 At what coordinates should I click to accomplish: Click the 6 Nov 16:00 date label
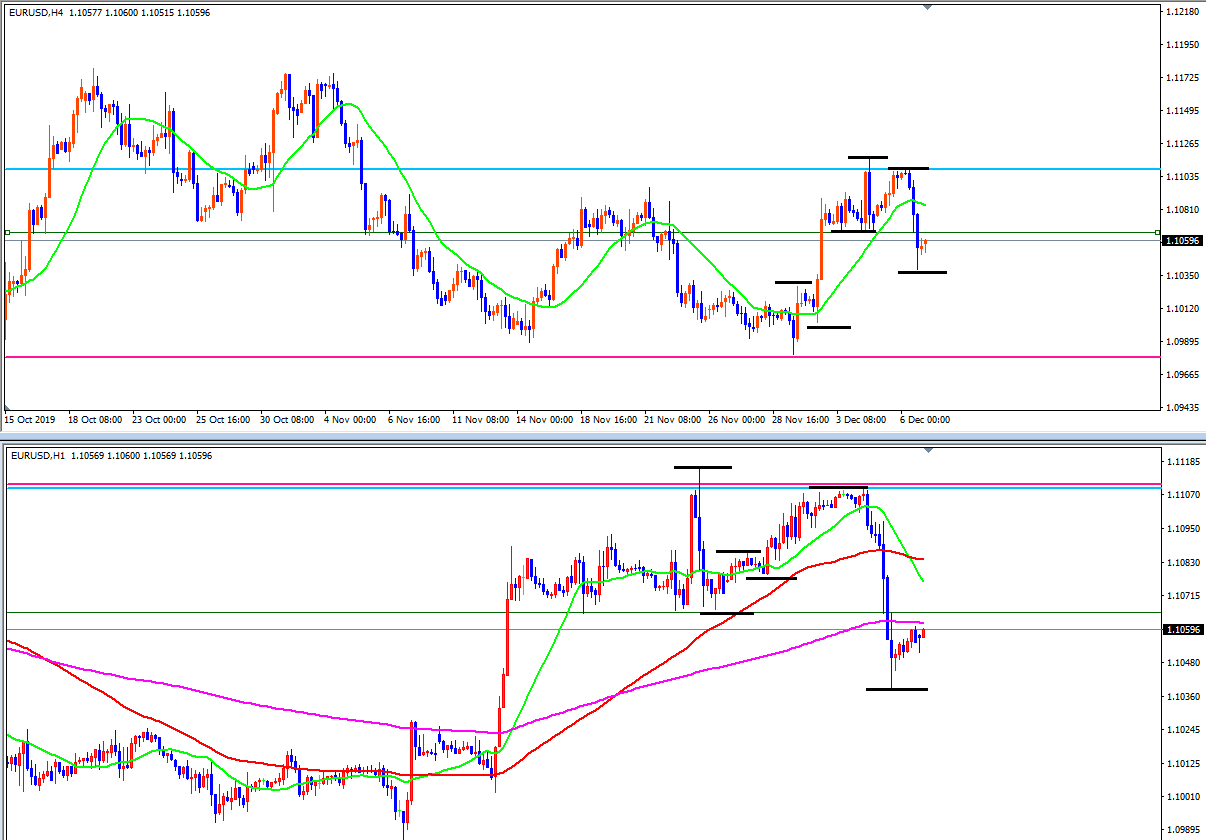click(x=414, y=421)
